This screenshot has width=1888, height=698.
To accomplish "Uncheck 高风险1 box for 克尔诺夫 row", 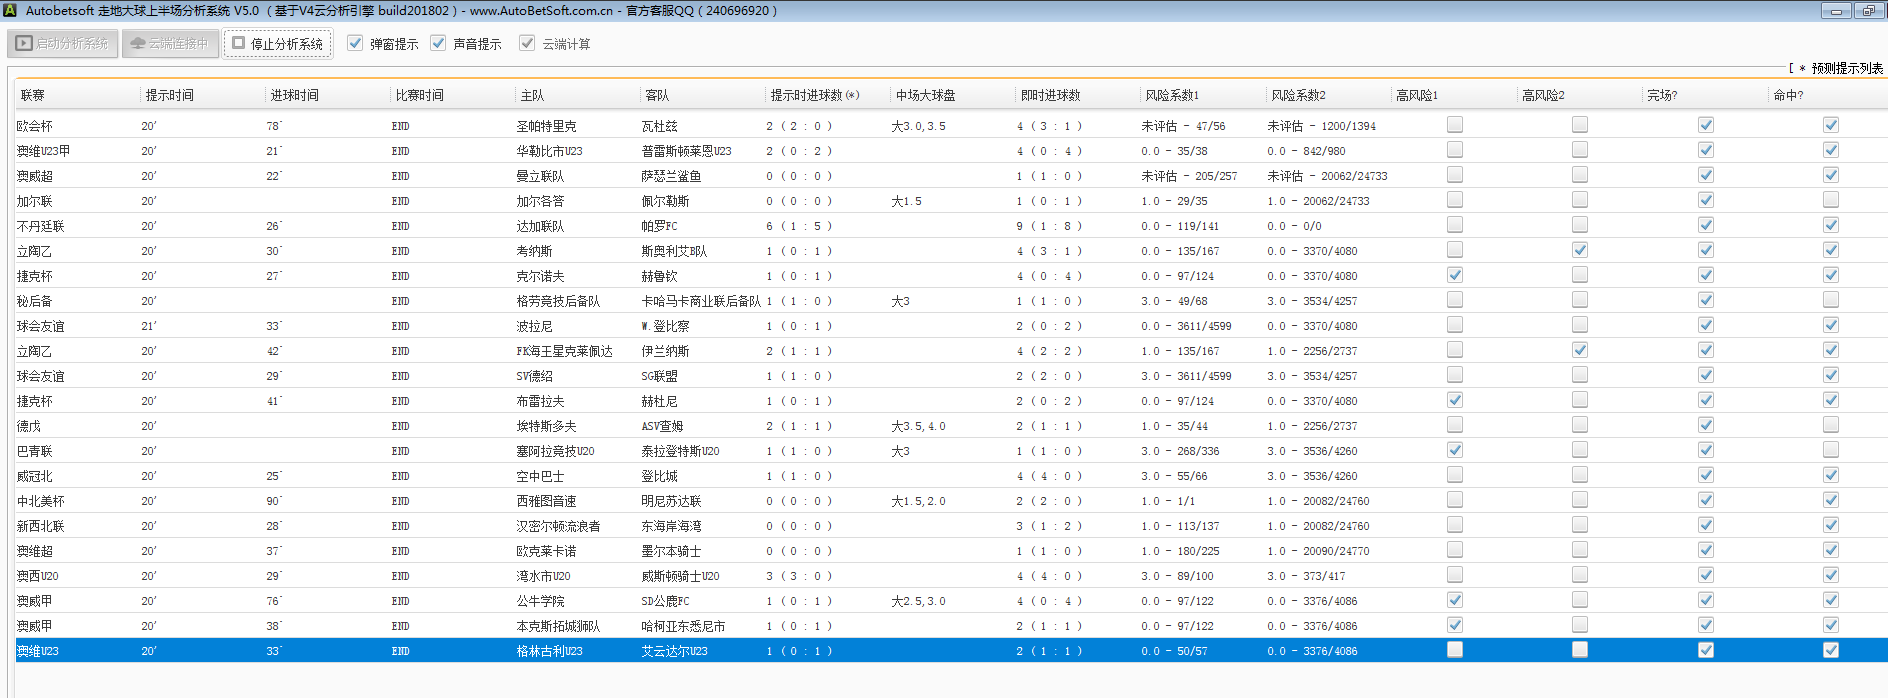I will [x=1455, y=275].
